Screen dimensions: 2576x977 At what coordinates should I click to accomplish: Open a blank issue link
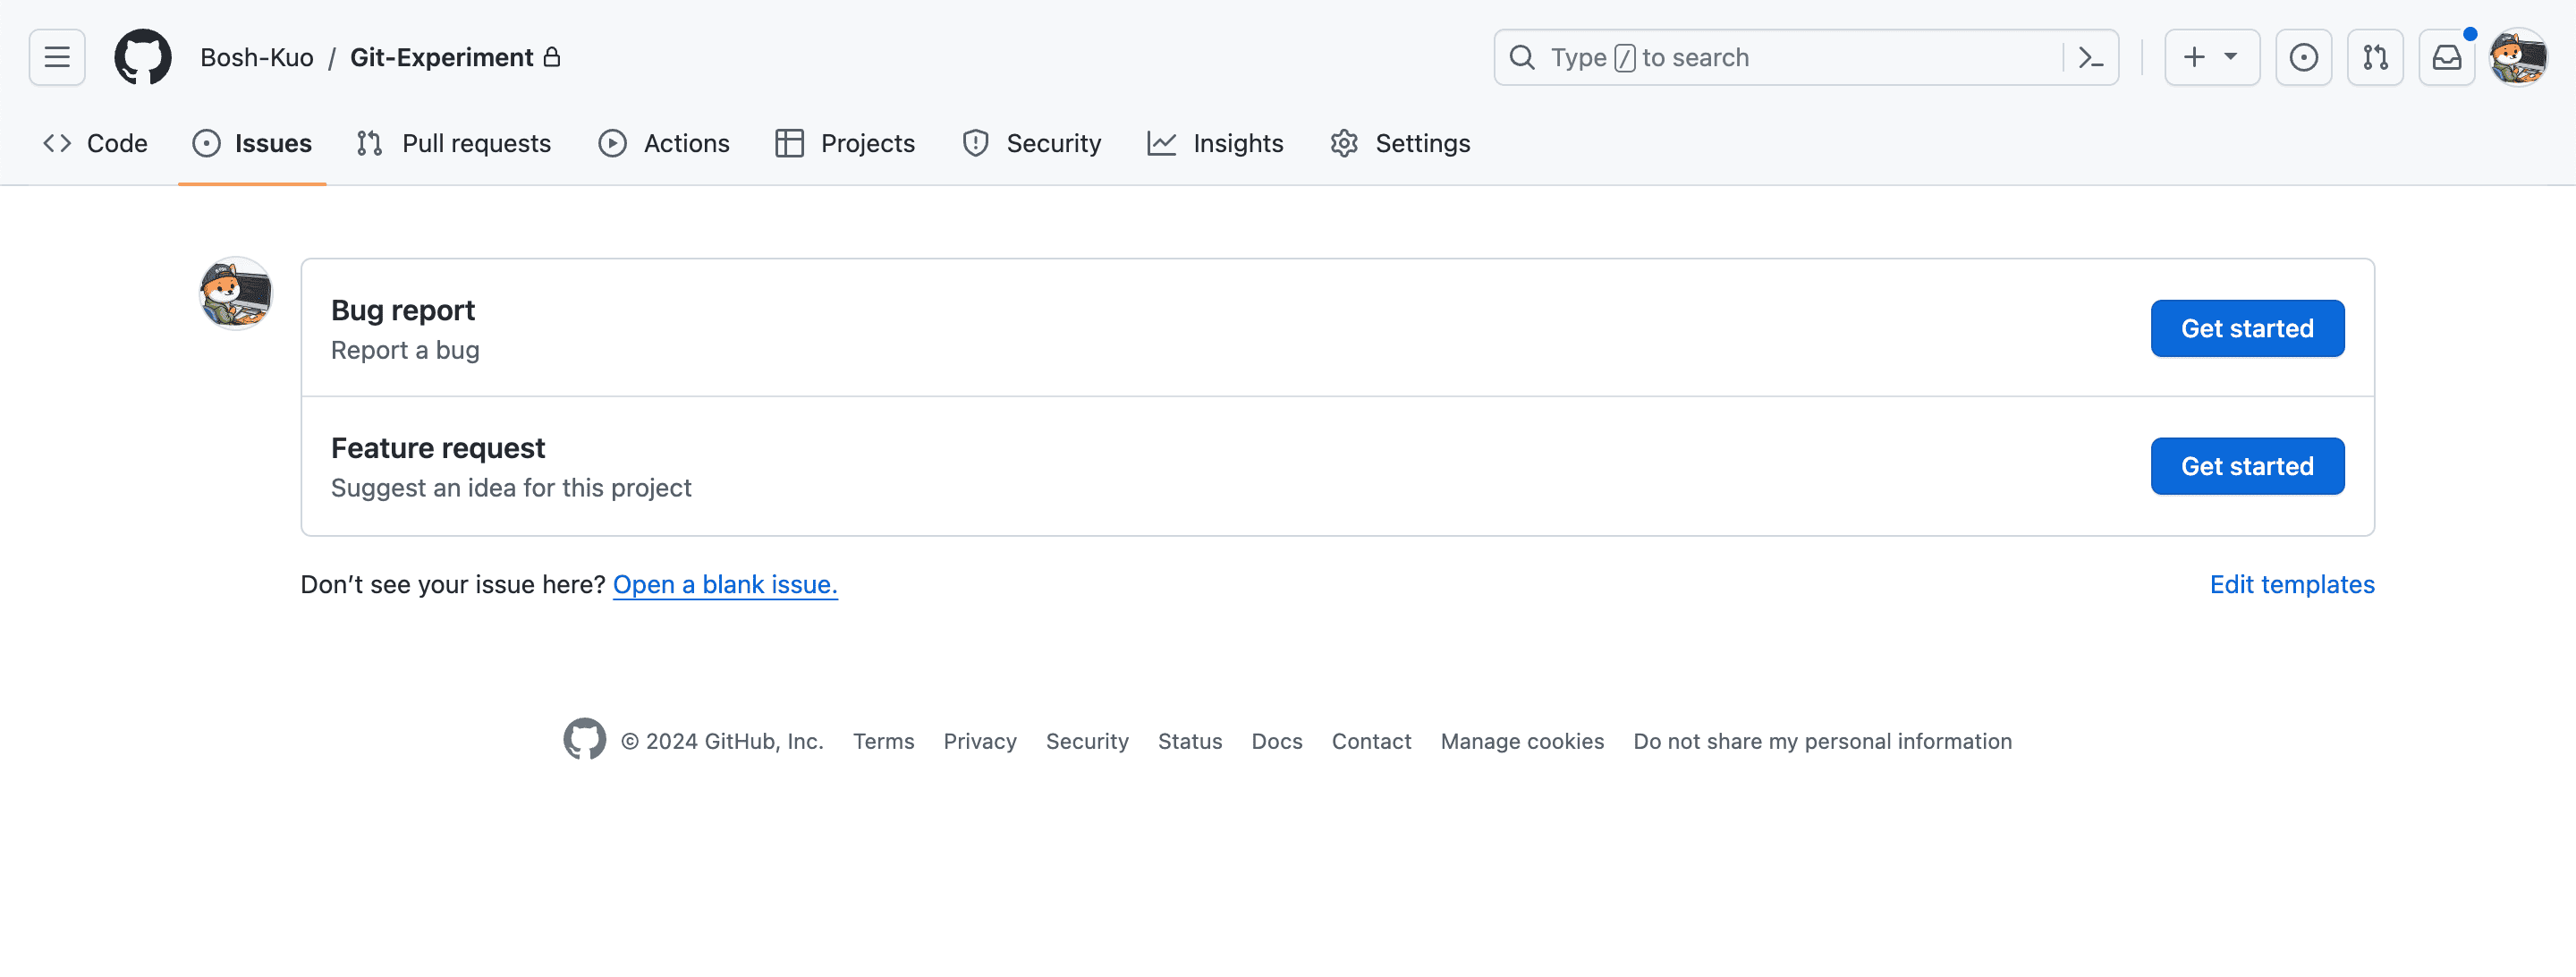725,584
